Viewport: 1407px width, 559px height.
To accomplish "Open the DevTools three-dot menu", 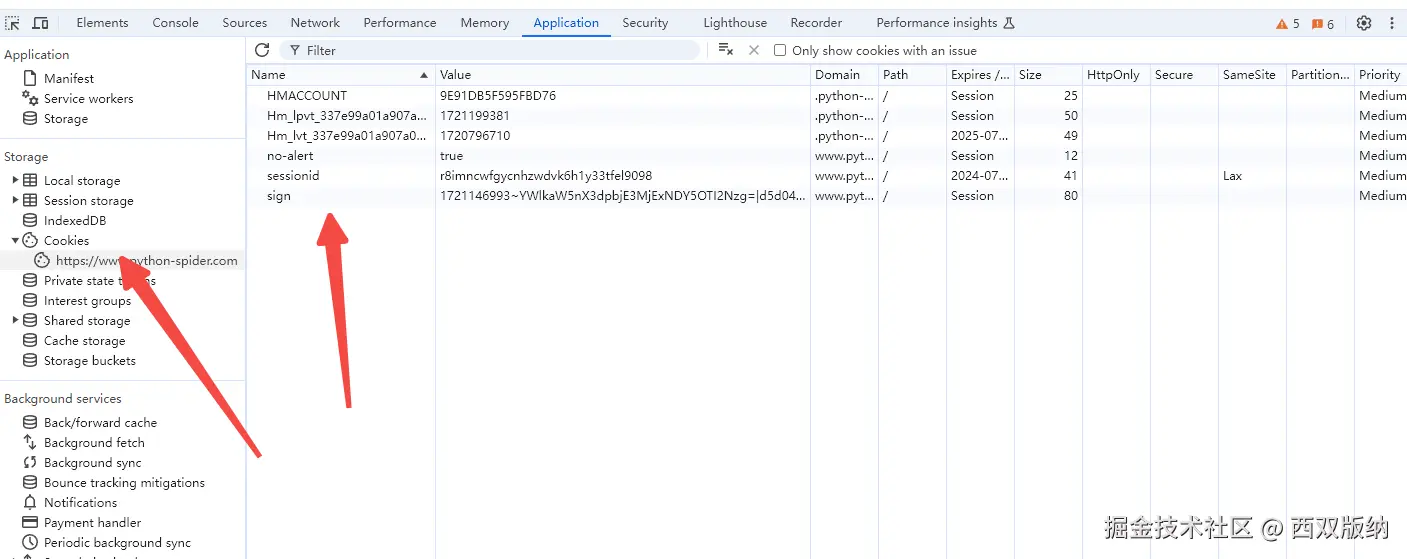I will pos(1392,23).
